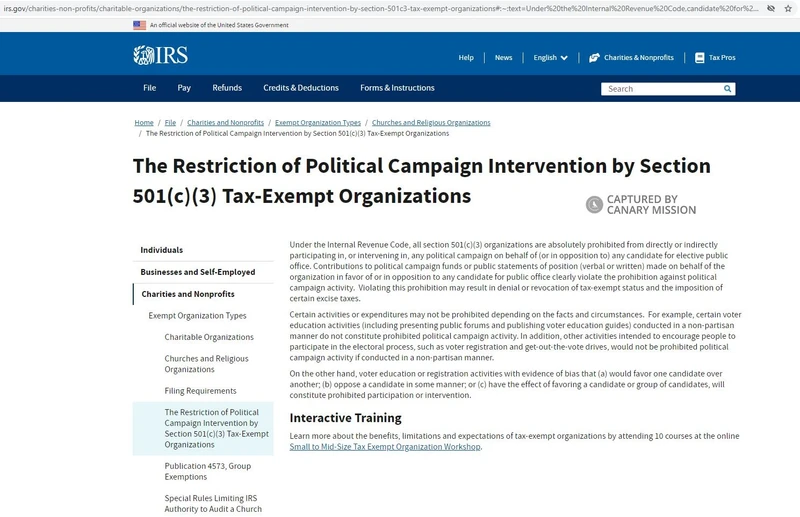The width and height of the screenshot is (800, 517).
Task: Click the Home breadcrumb link
Action: pyautogui.click(x=144, y=122)
